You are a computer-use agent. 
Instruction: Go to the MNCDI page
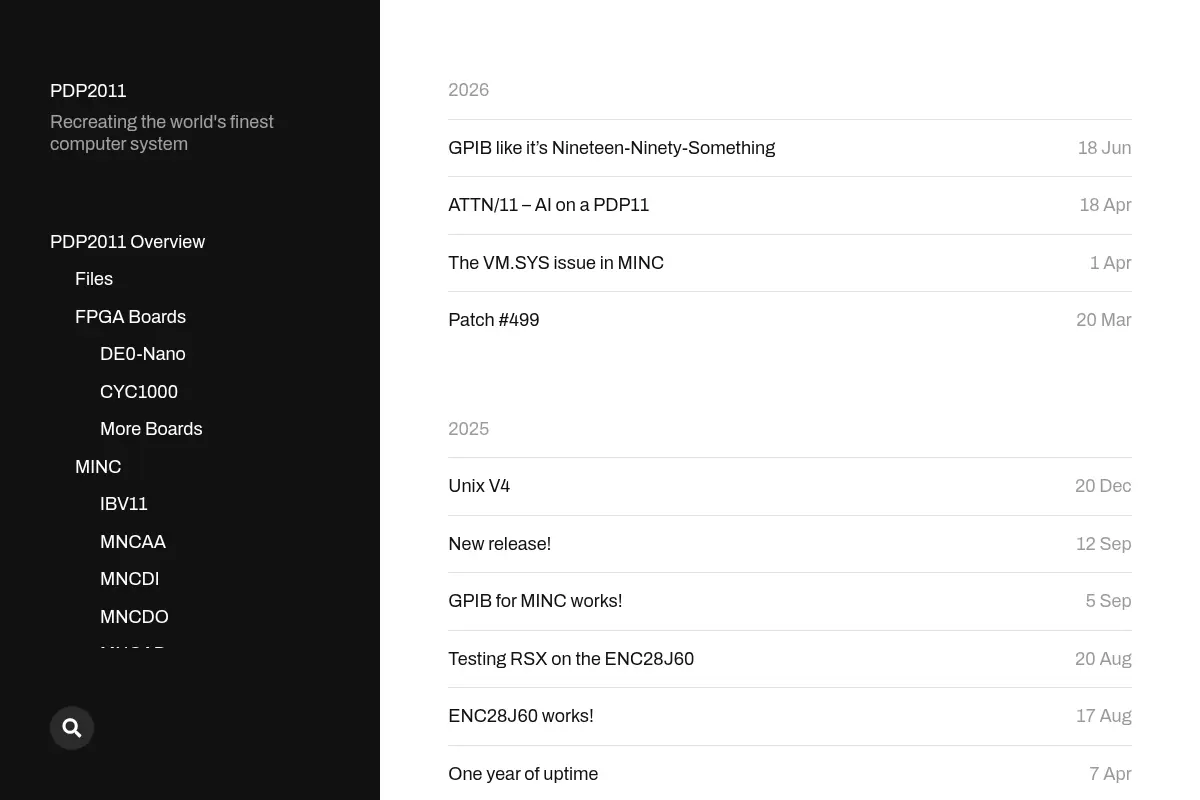coord(130,579)
